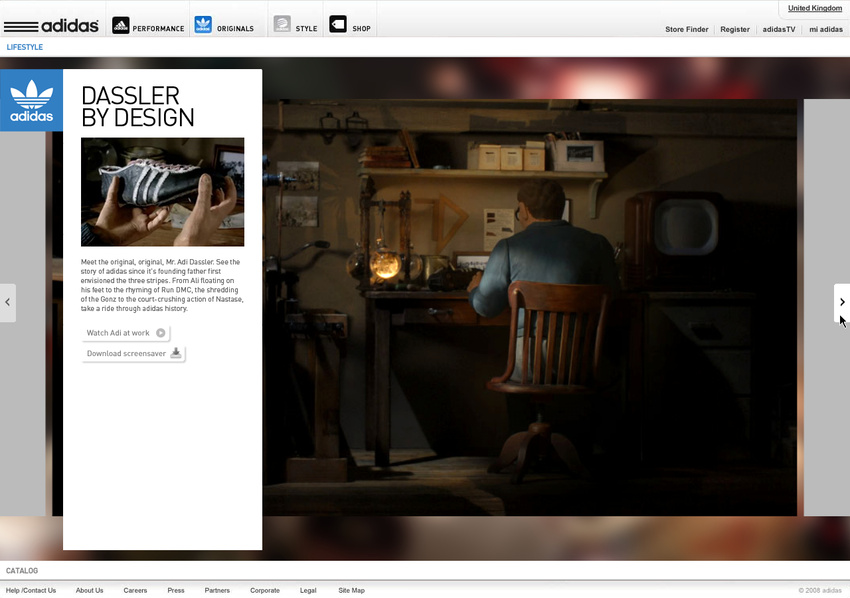The height and width of the screenshot is (598, 850).
Task: Click the 2008 adidas copyright text
Action: pyautogui.click(x=820, y=590)
